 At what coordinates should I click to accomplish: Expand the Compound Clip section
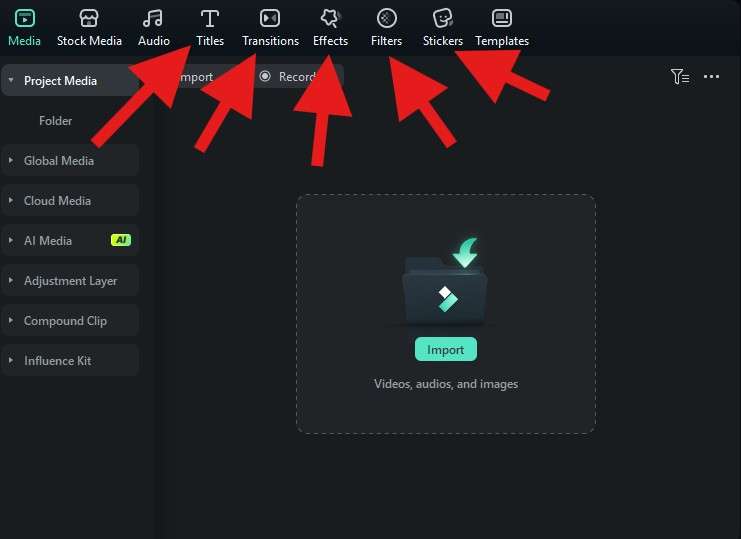tap(11, 320)
